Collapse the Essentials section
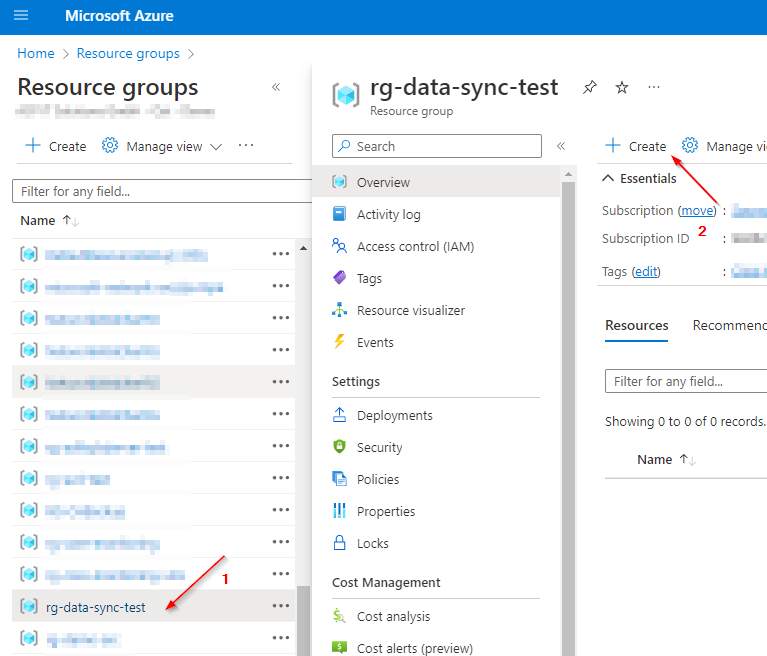767x656 pixels. pyautogui.click(x=608, y=178)
